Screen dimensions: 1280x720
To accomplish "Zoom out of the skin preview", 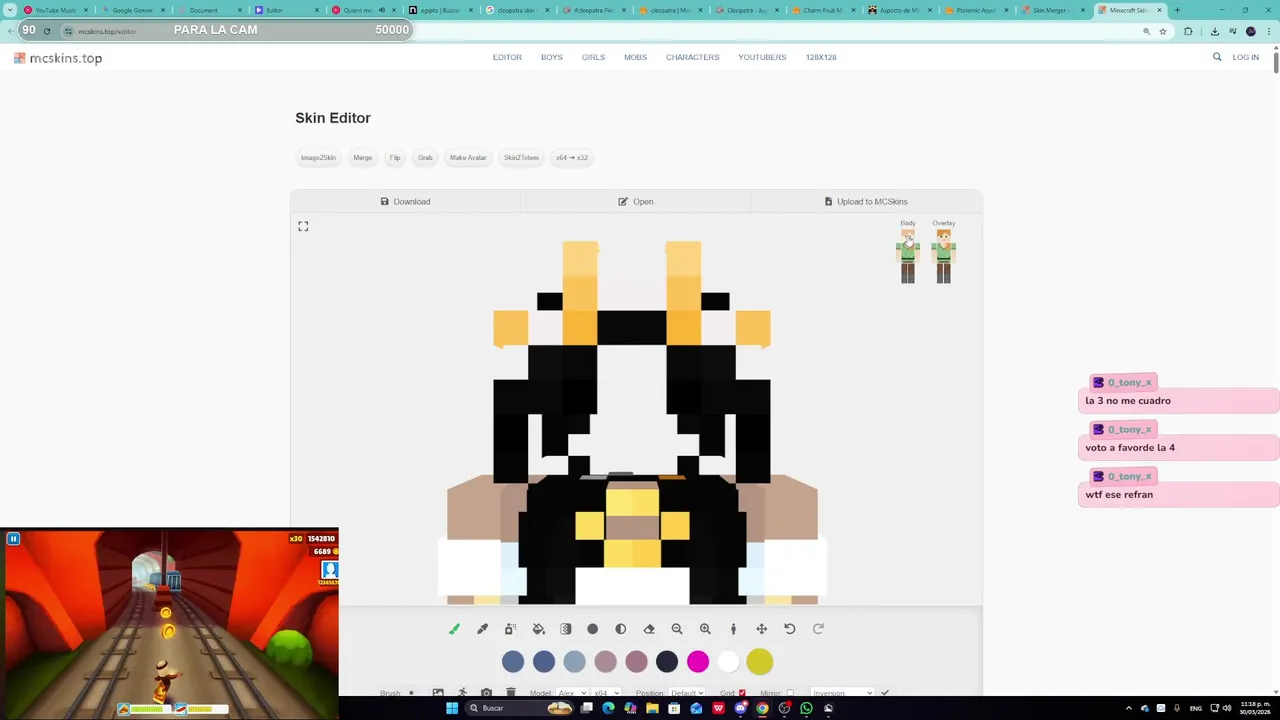I will click(677, 629).
